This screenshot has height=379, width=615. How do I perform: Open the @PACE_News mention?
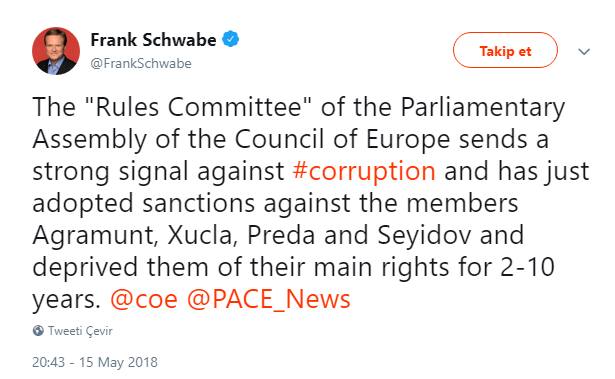(268, 299)
